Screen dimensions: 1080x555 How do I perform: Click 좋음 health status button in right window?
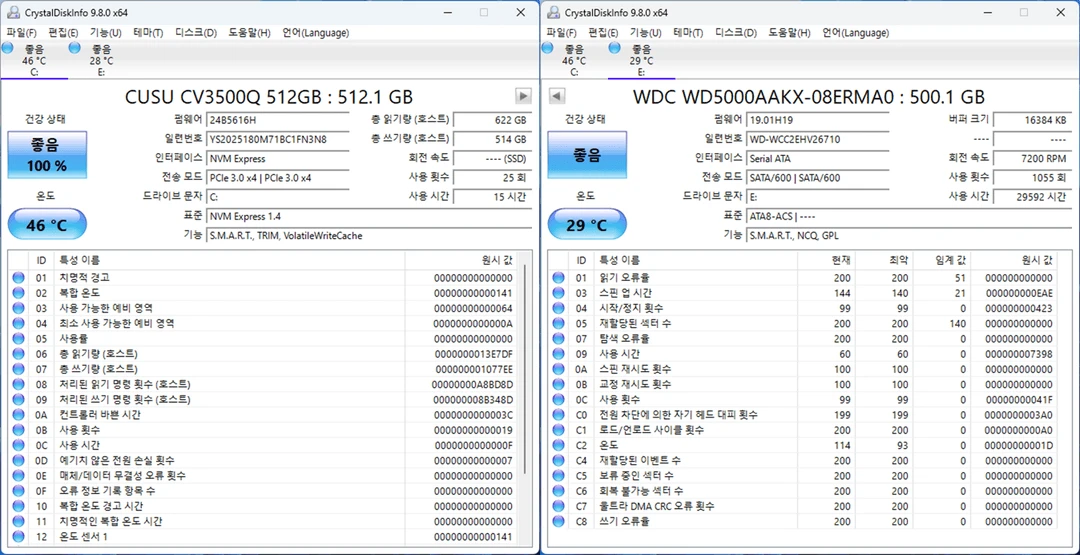(588, 154)
